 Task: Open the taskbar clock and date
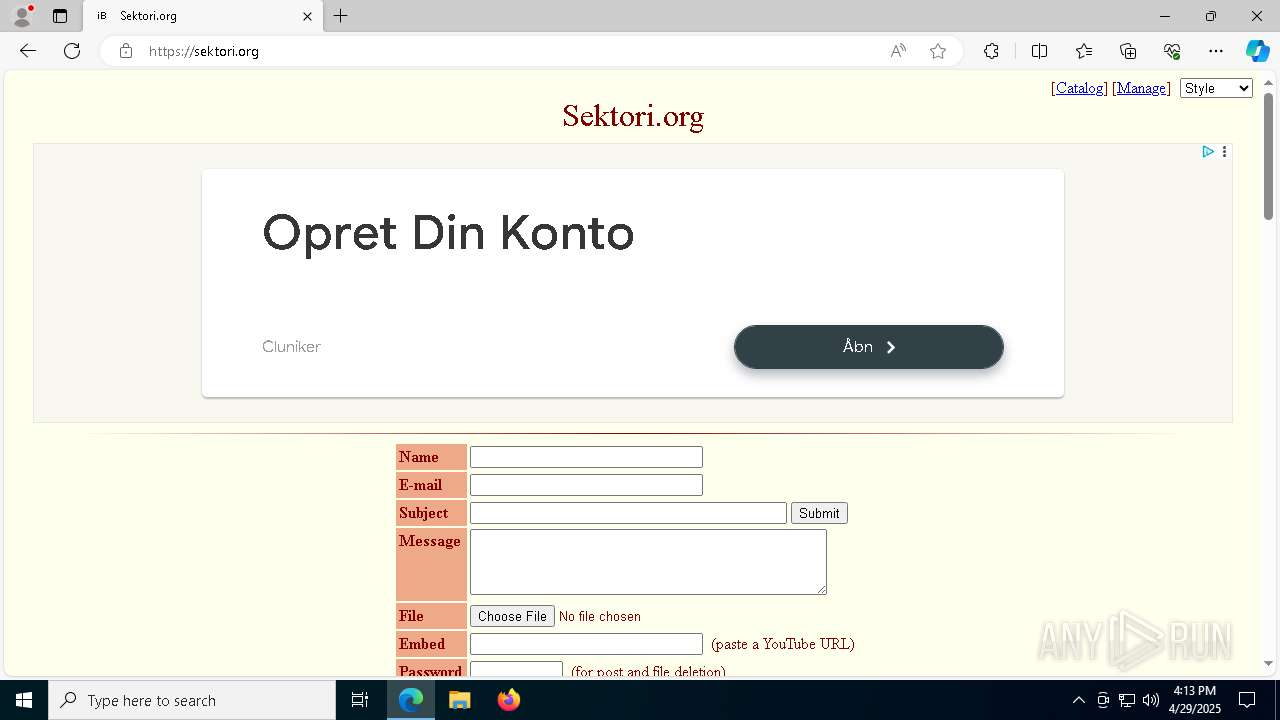coord(1195,700)
